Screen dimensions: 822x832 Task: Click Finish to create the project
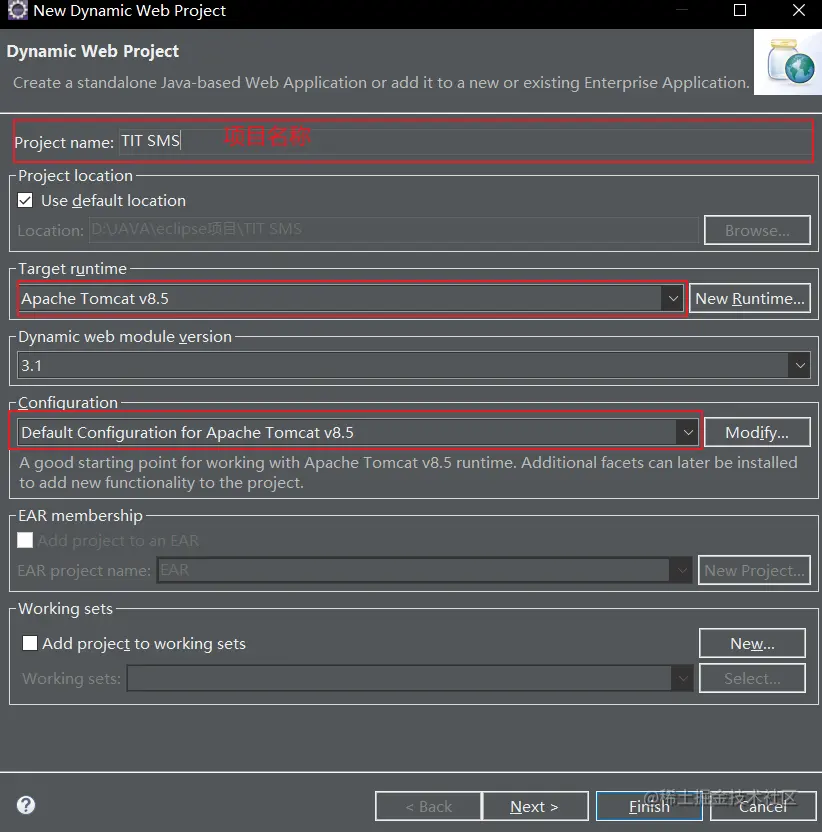[649, 806]
